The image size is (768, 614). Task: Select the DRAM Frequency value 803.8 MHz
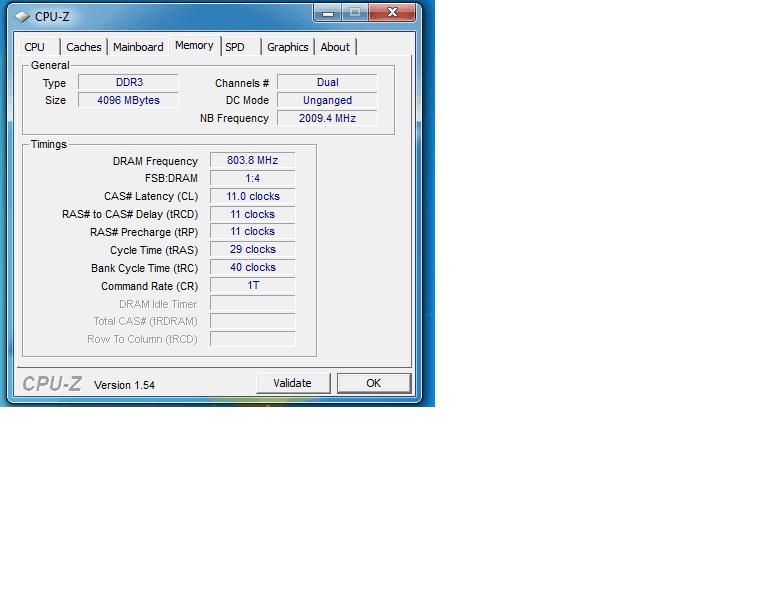[253, 161]
